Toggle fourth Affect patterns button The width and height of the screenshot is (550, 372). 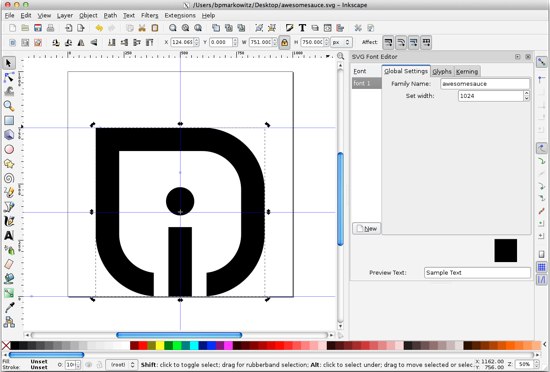point(426,42)
